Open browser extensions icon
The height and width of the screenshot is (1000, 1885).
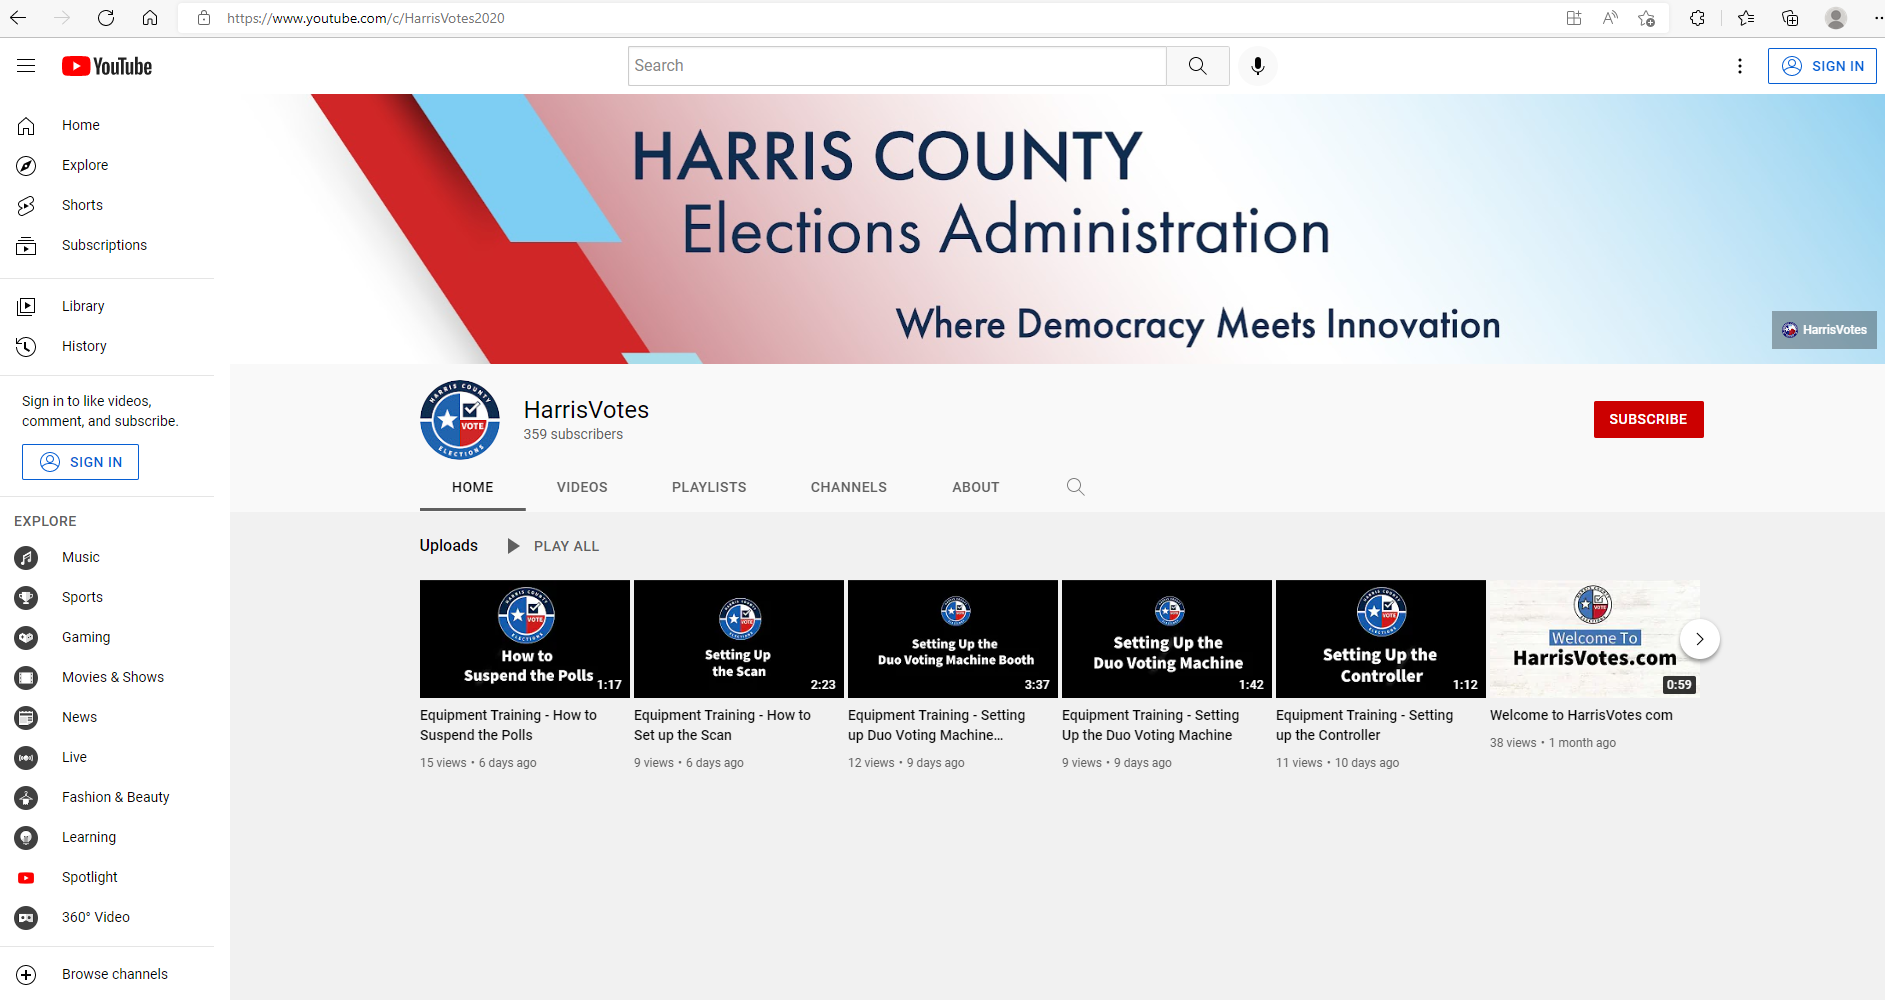point(1697,18)
